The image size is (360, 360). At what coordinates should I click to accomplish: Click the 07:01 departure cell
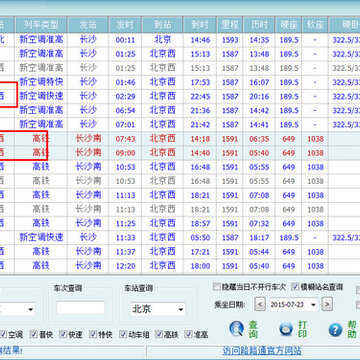tap(125, 125)
